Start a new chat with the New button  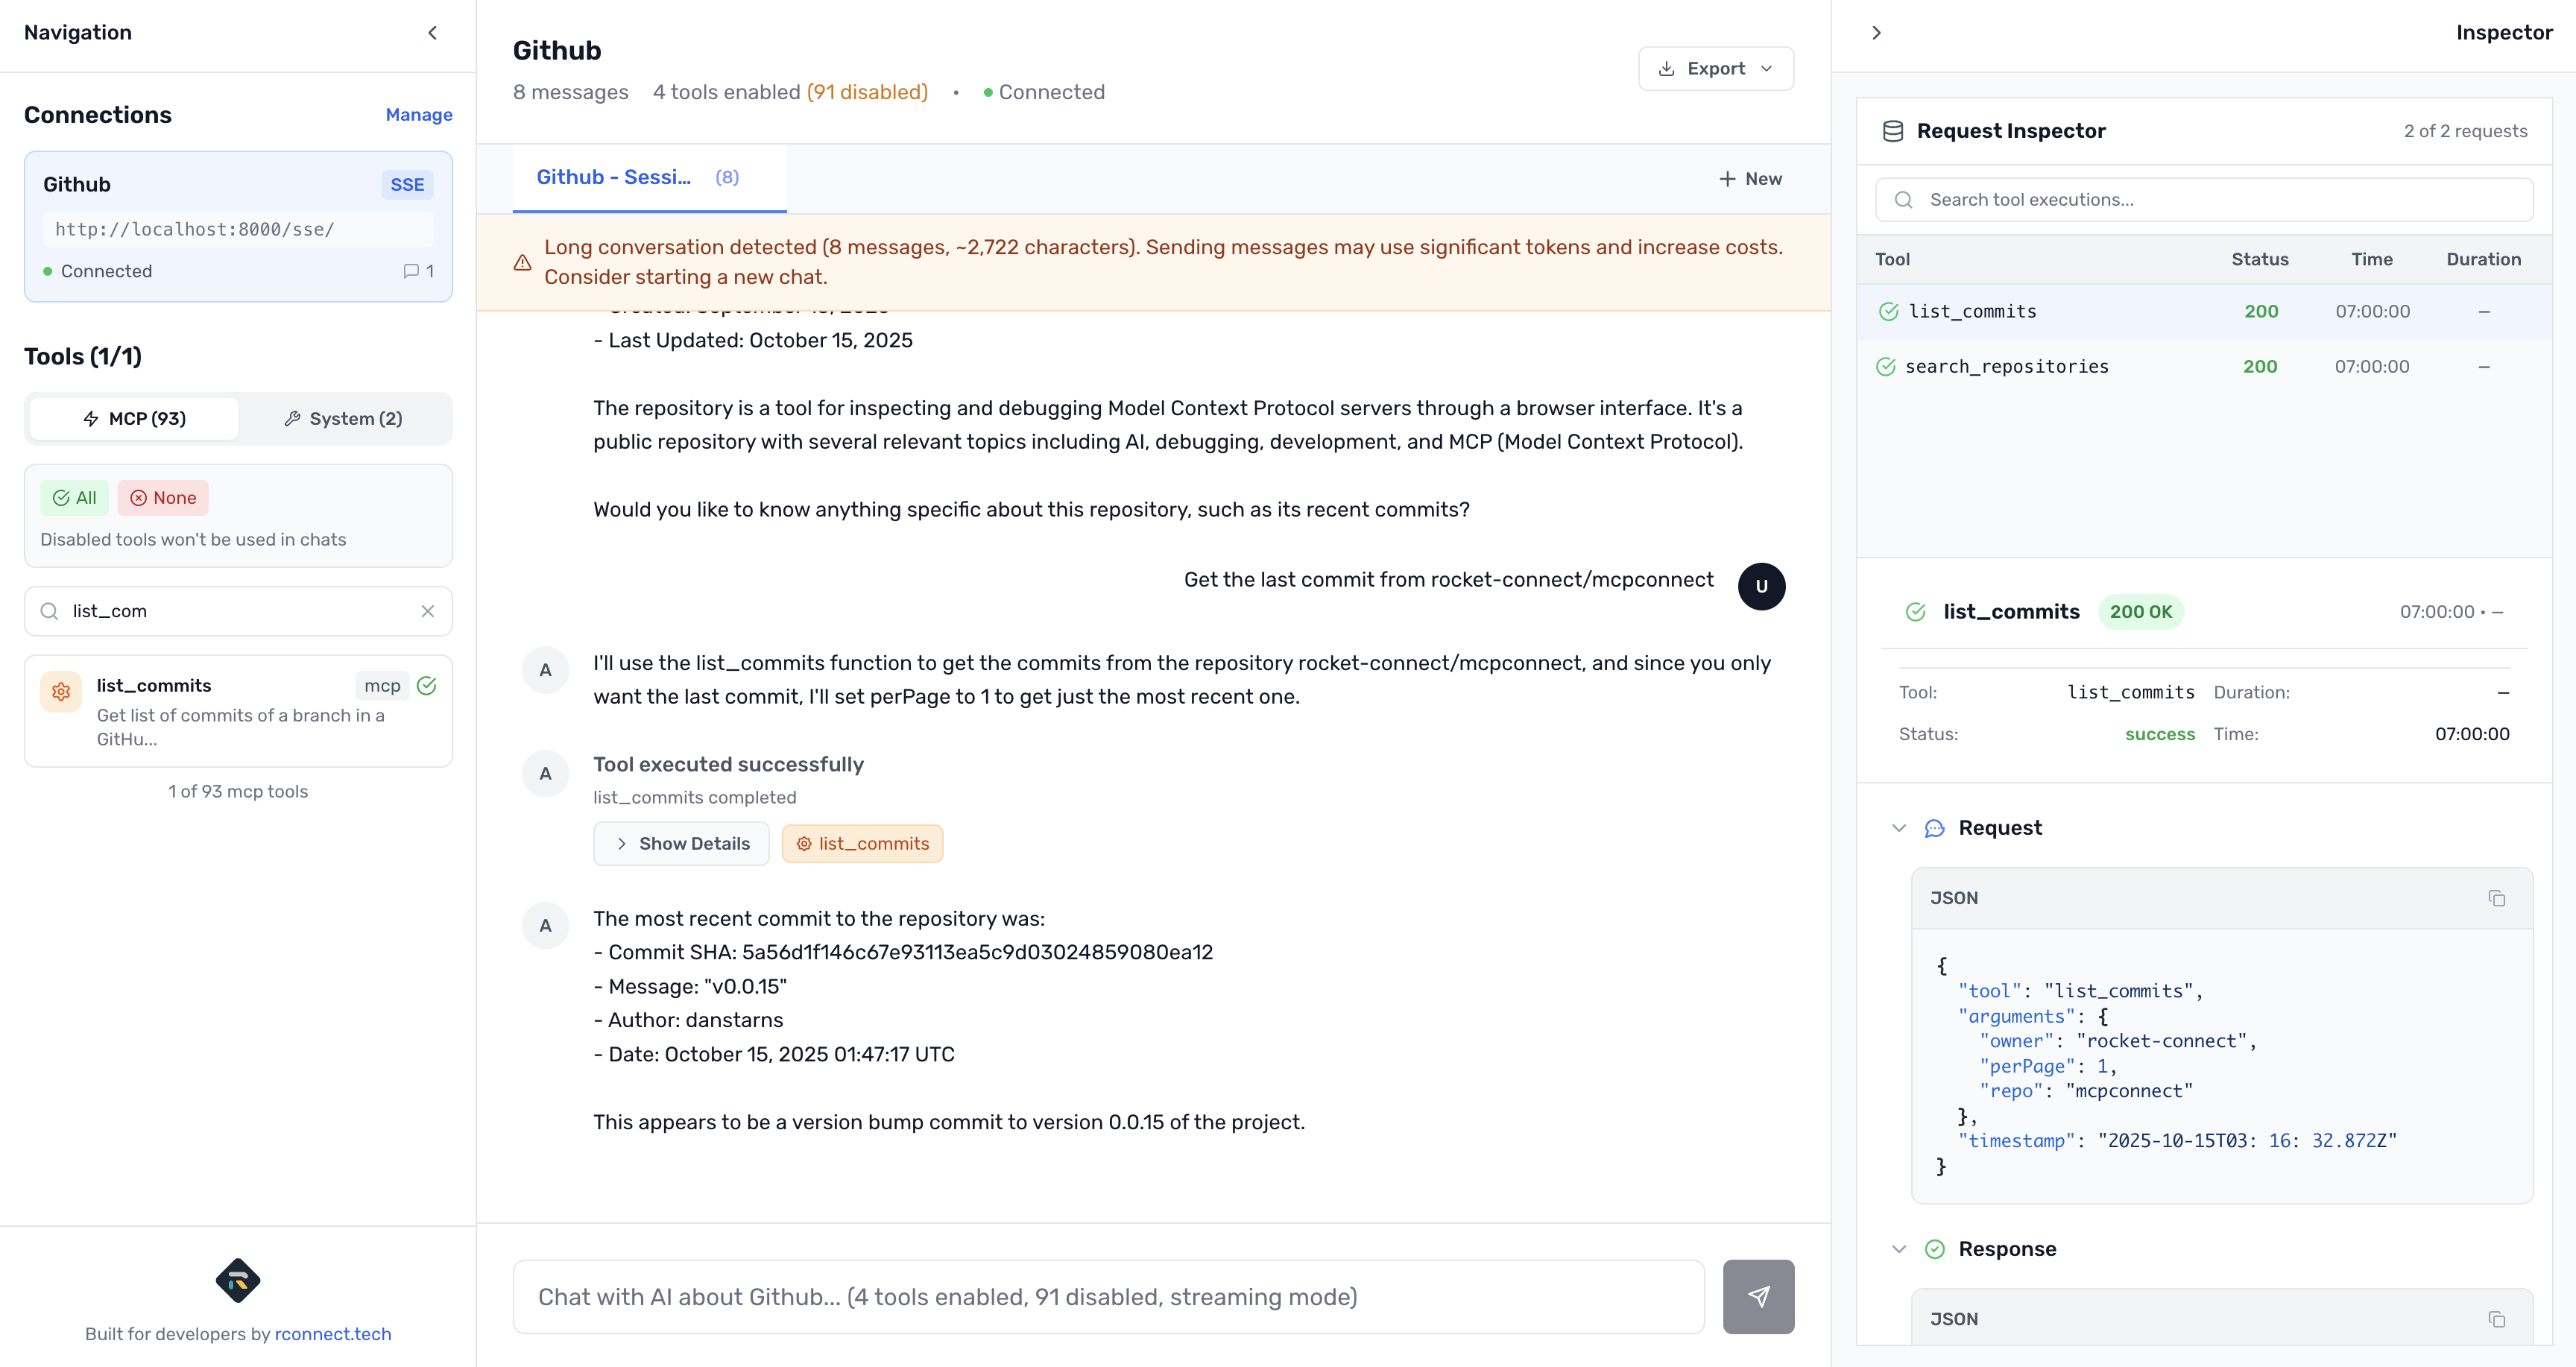point(1750,178)
